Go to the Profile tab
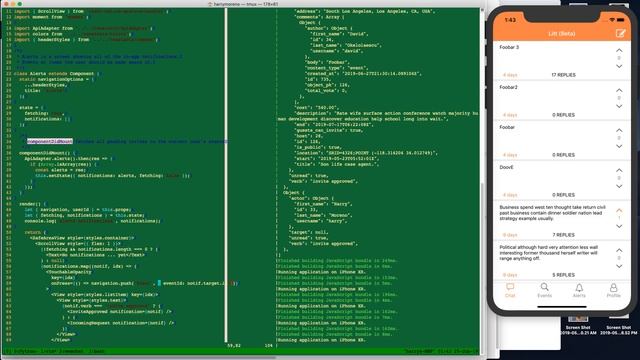 [613, 290]
